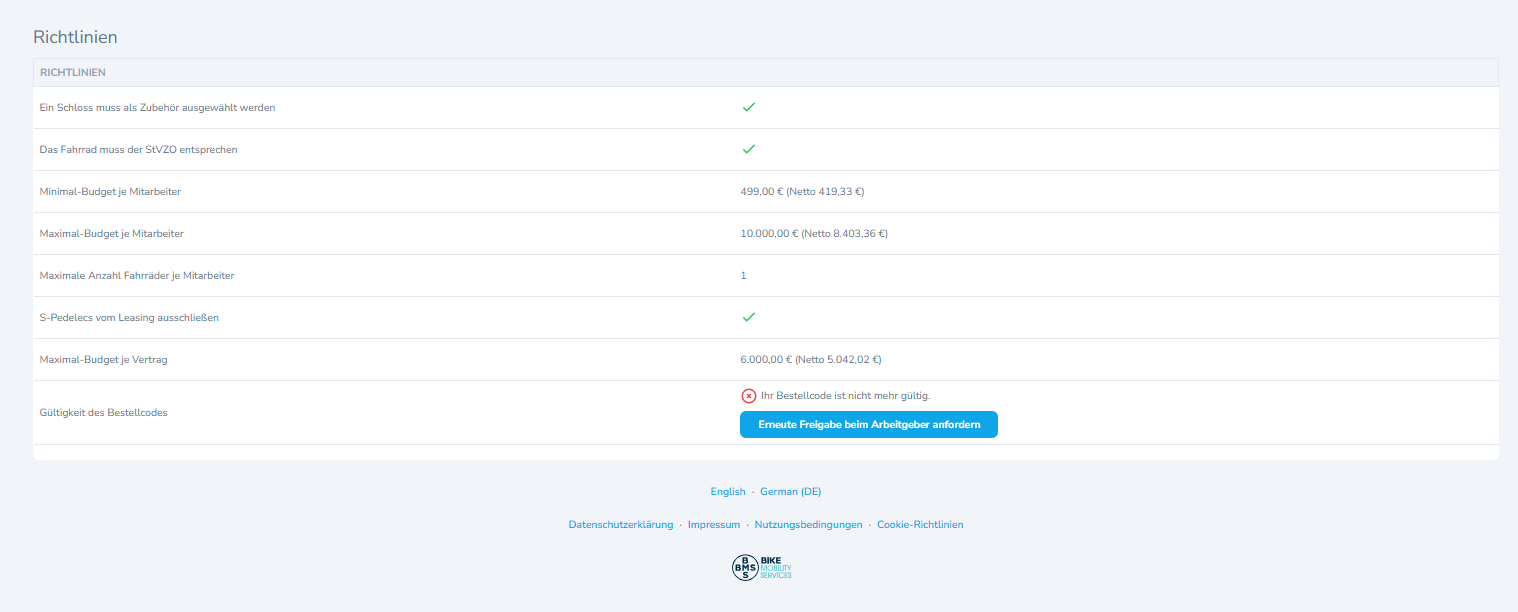
Task: Request renewed approval via Erneute Freigabe button
Action: click(869, 425)
